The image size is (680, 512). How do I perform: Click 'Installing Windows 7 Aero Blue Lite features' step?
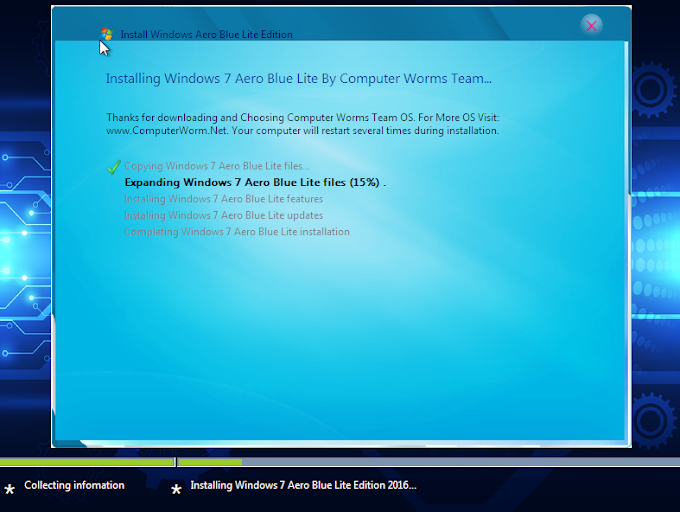[x=223, y=199]
